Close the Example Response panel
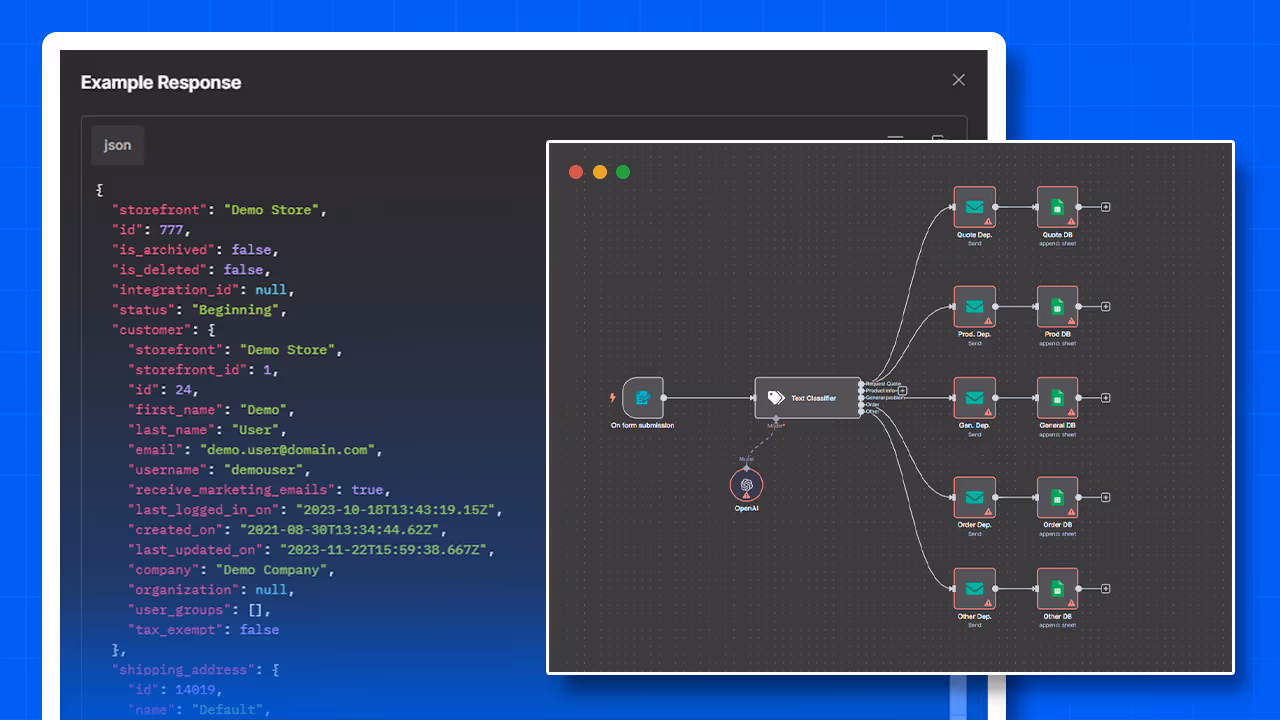 point(958,80)
